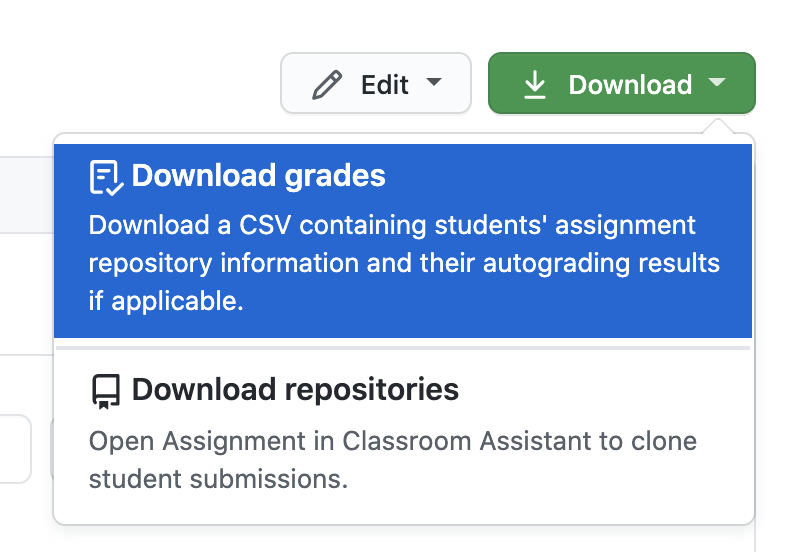Click the Download grades checklist icon
The width and height of the screenshot is (806, 552).
tap(106, 177)
